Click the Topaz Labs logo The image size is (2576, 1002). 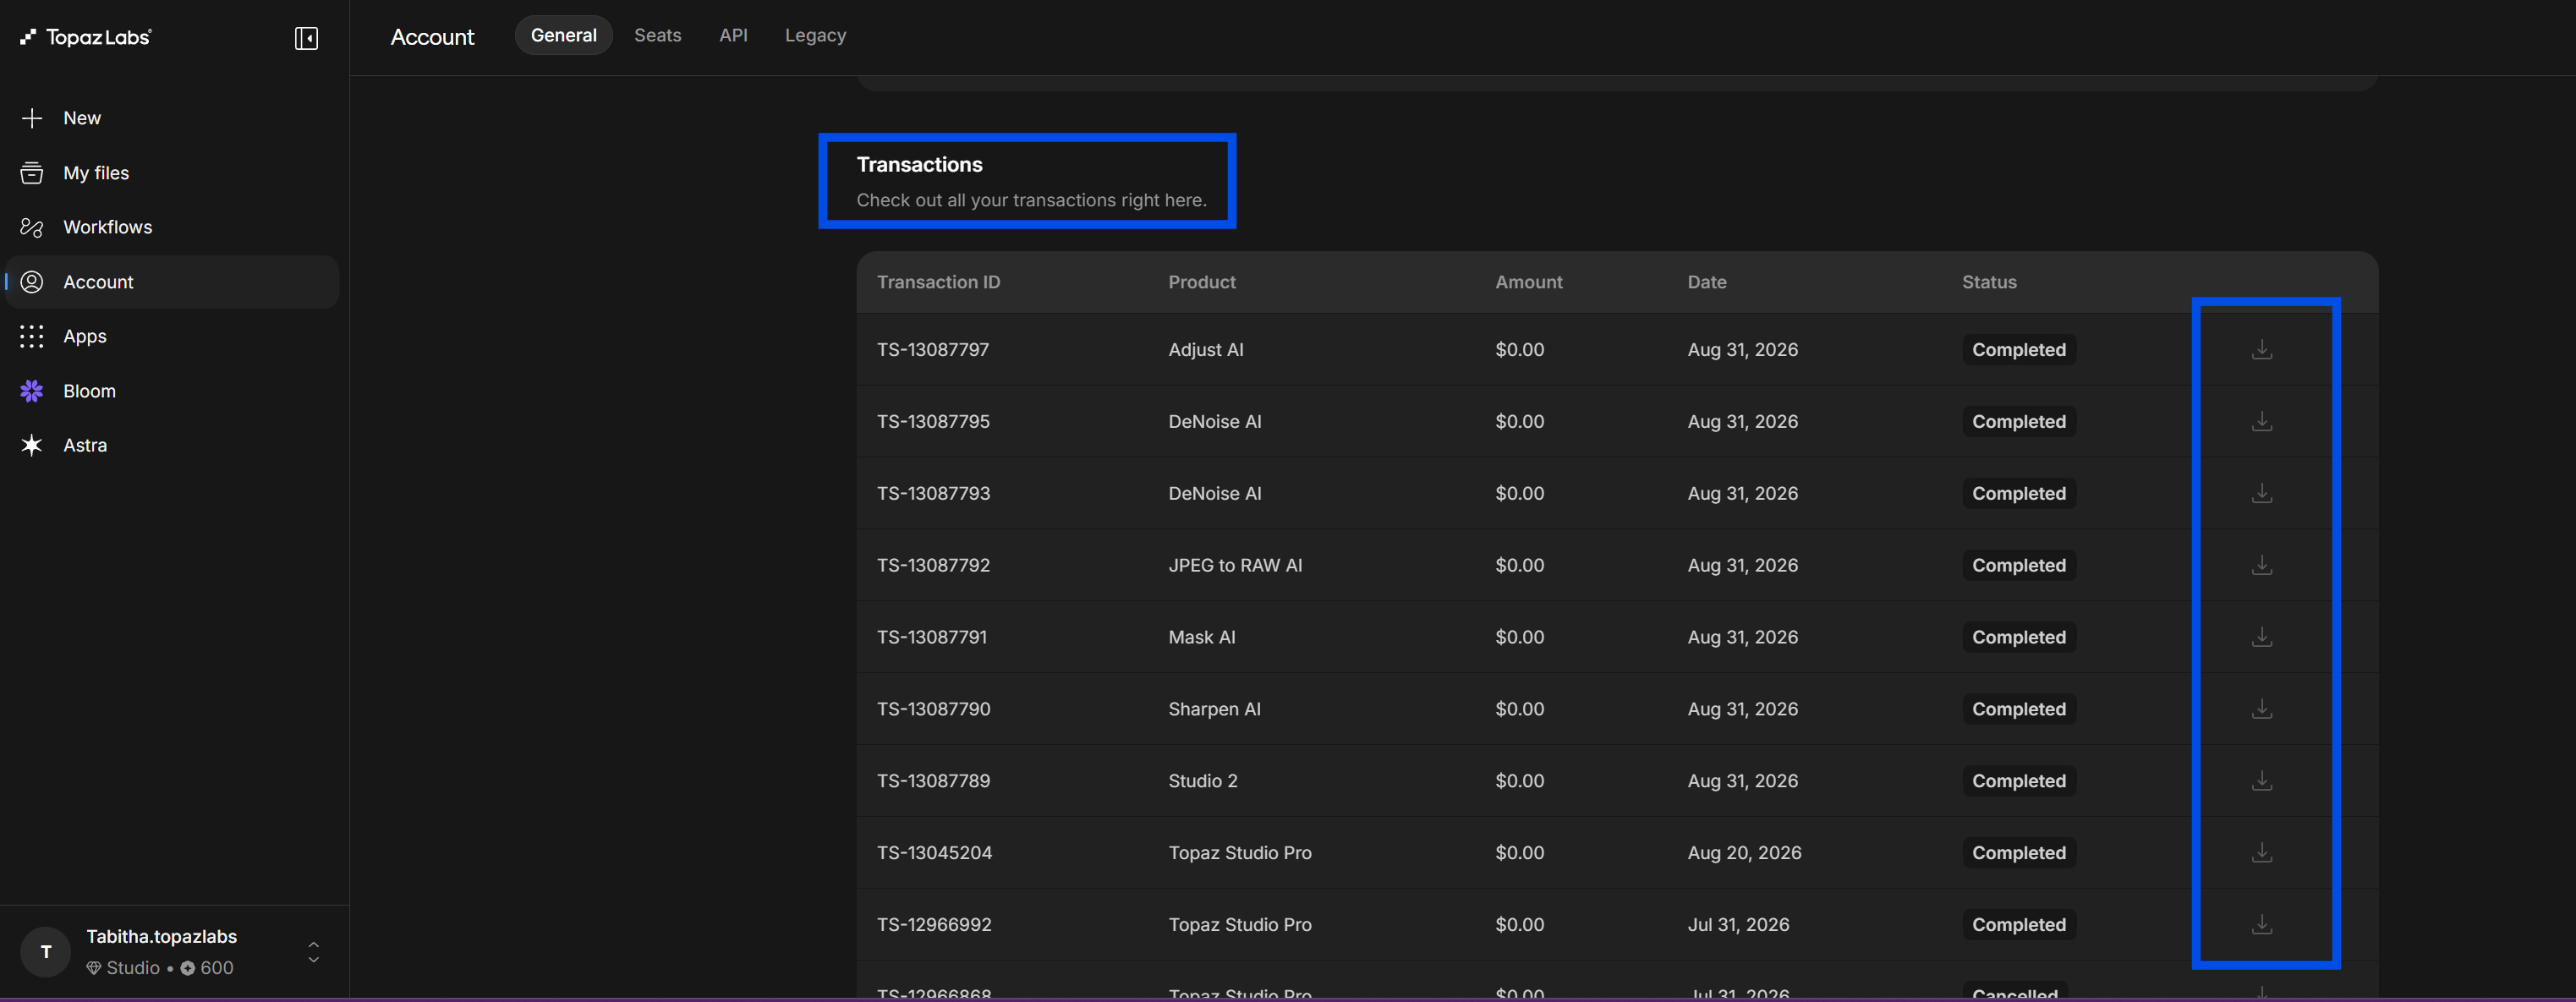click(86, 37)
